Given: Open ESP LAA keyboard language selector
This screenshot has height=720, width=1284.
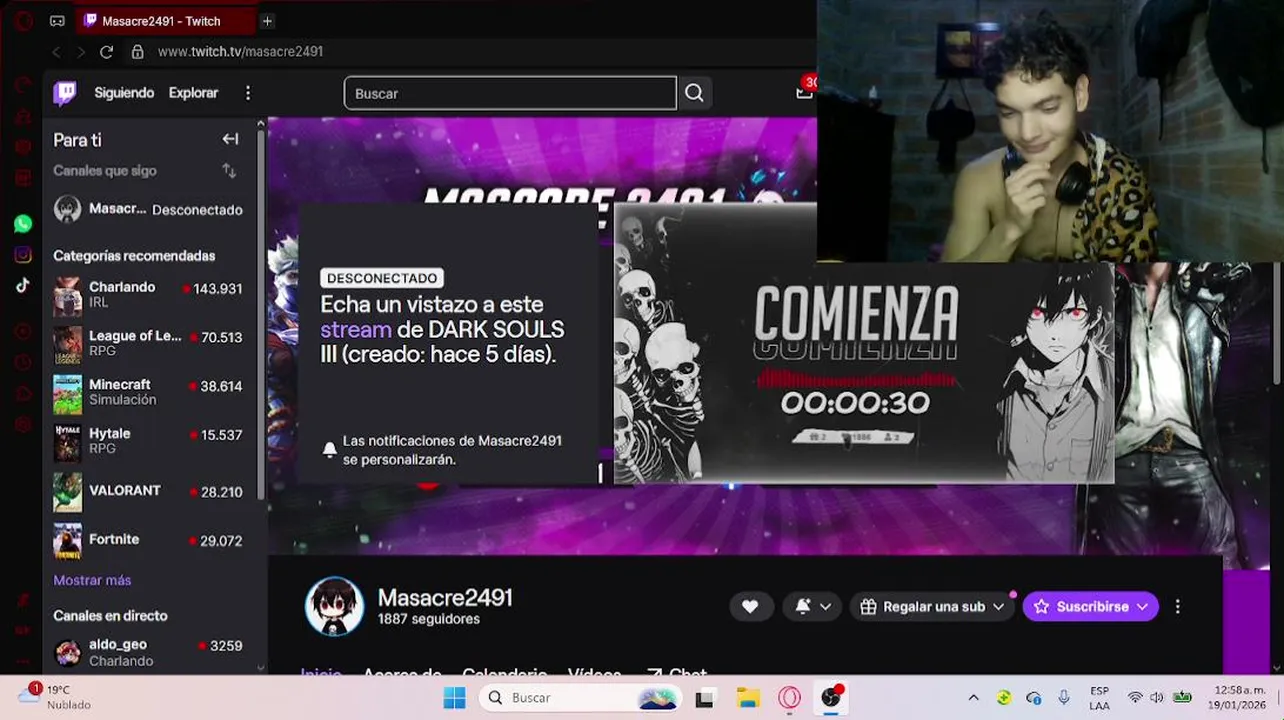Looking at the screenshot, I should point(1099,698).
